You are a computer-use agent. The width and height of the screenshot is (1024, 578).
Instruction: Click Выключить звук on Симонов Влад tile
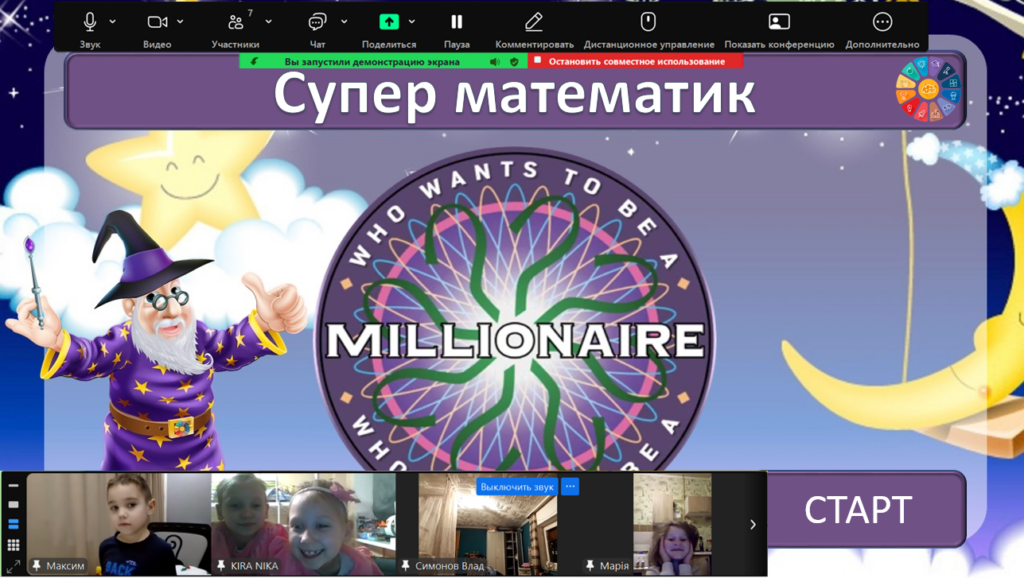pos(517,487)
